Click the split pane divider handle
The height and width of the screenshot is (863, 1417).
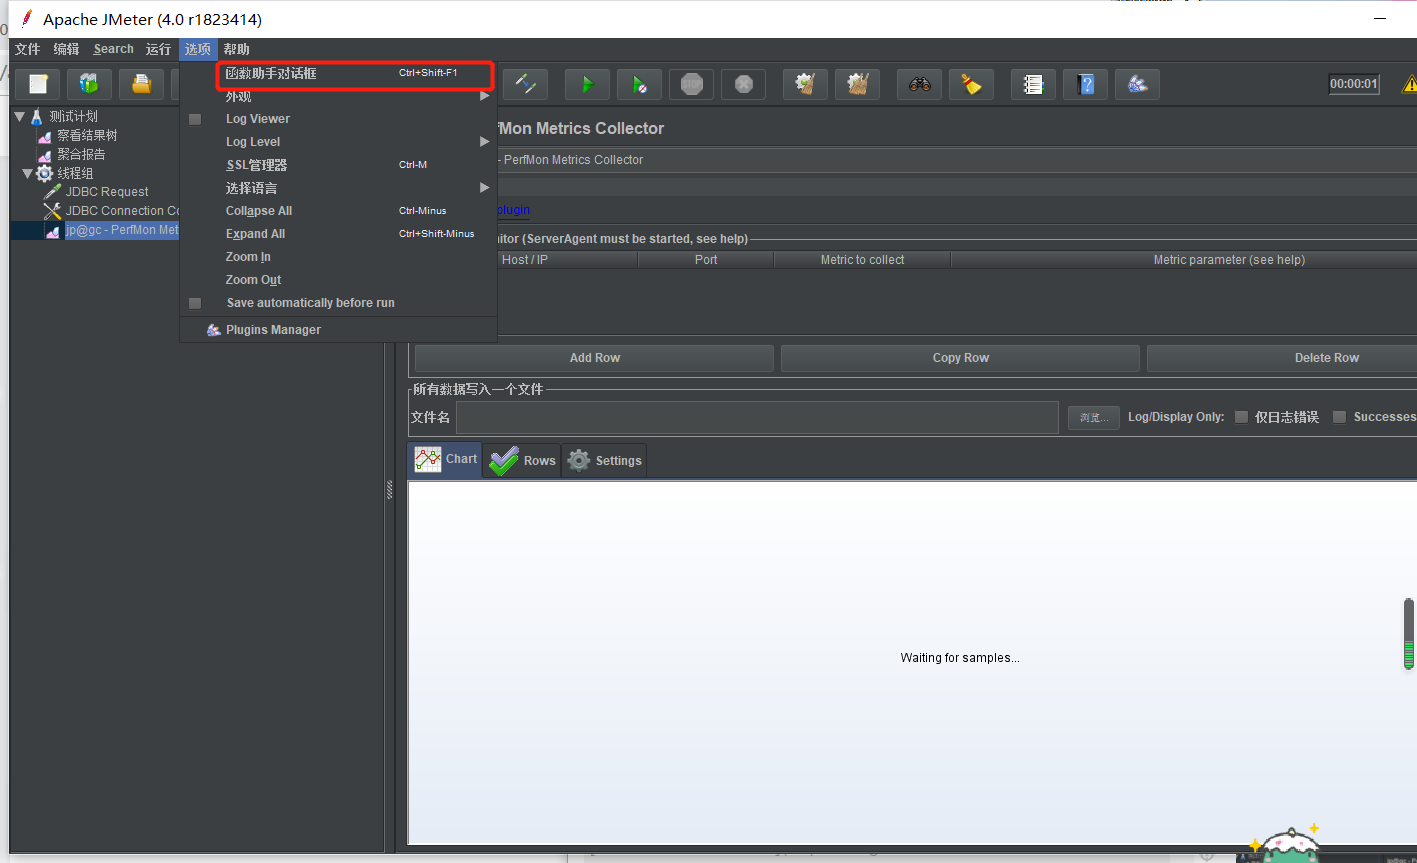390,489
